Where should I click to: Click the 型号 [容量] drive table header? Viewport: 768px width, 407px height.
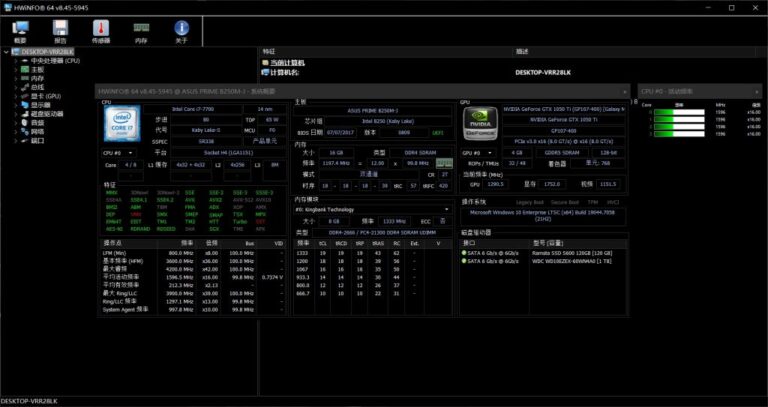click(x=578, y=243)
